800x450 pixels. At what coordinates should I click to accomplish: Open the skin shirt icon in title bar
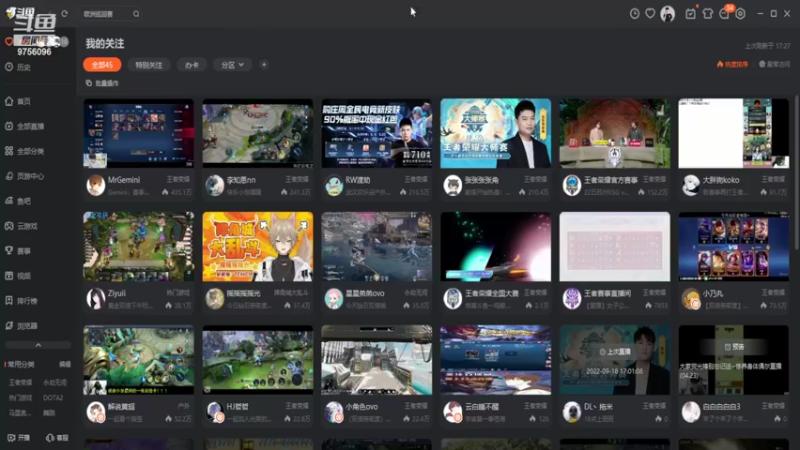[707, 14]
